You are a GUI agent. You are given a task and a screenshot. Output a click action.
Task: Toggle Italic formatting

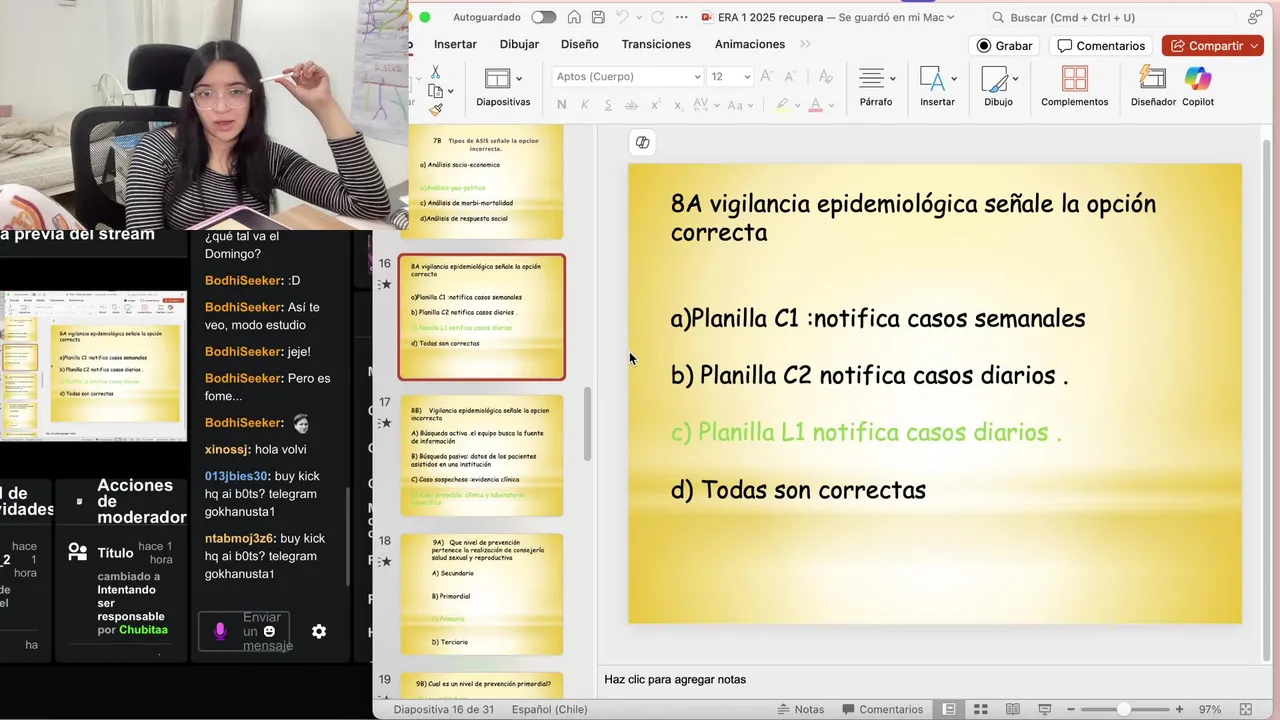[x=585, y=105]
